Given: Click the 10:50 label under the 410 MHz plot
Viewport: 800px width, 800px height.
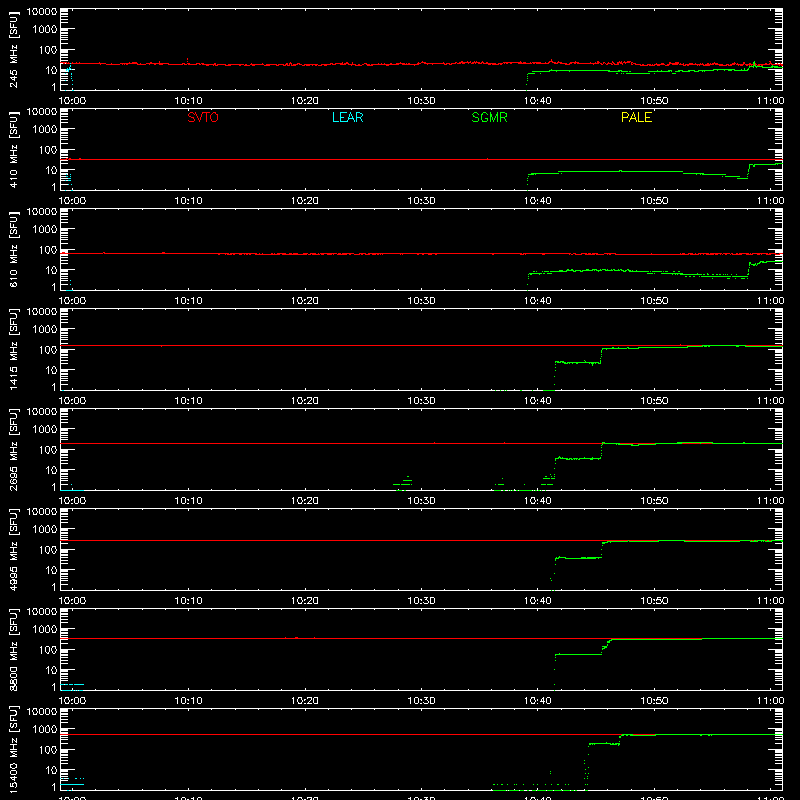Looking at the screenshot, I should click(654, 201).
